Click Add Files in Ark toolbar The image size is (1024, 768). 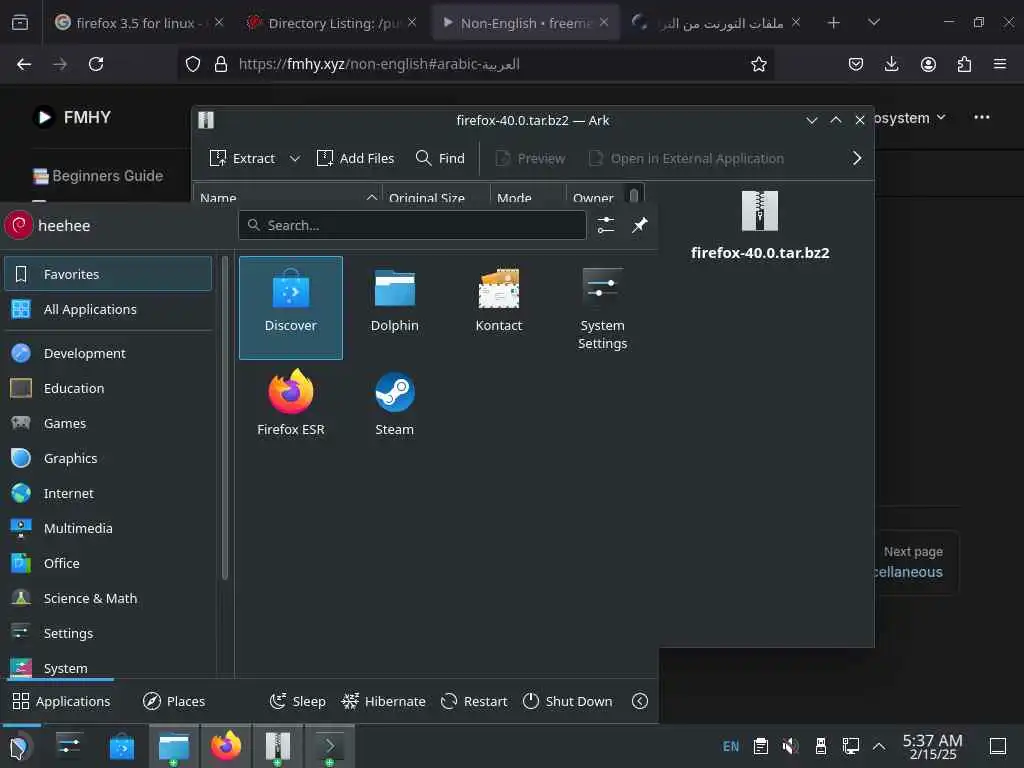[355, 158]
